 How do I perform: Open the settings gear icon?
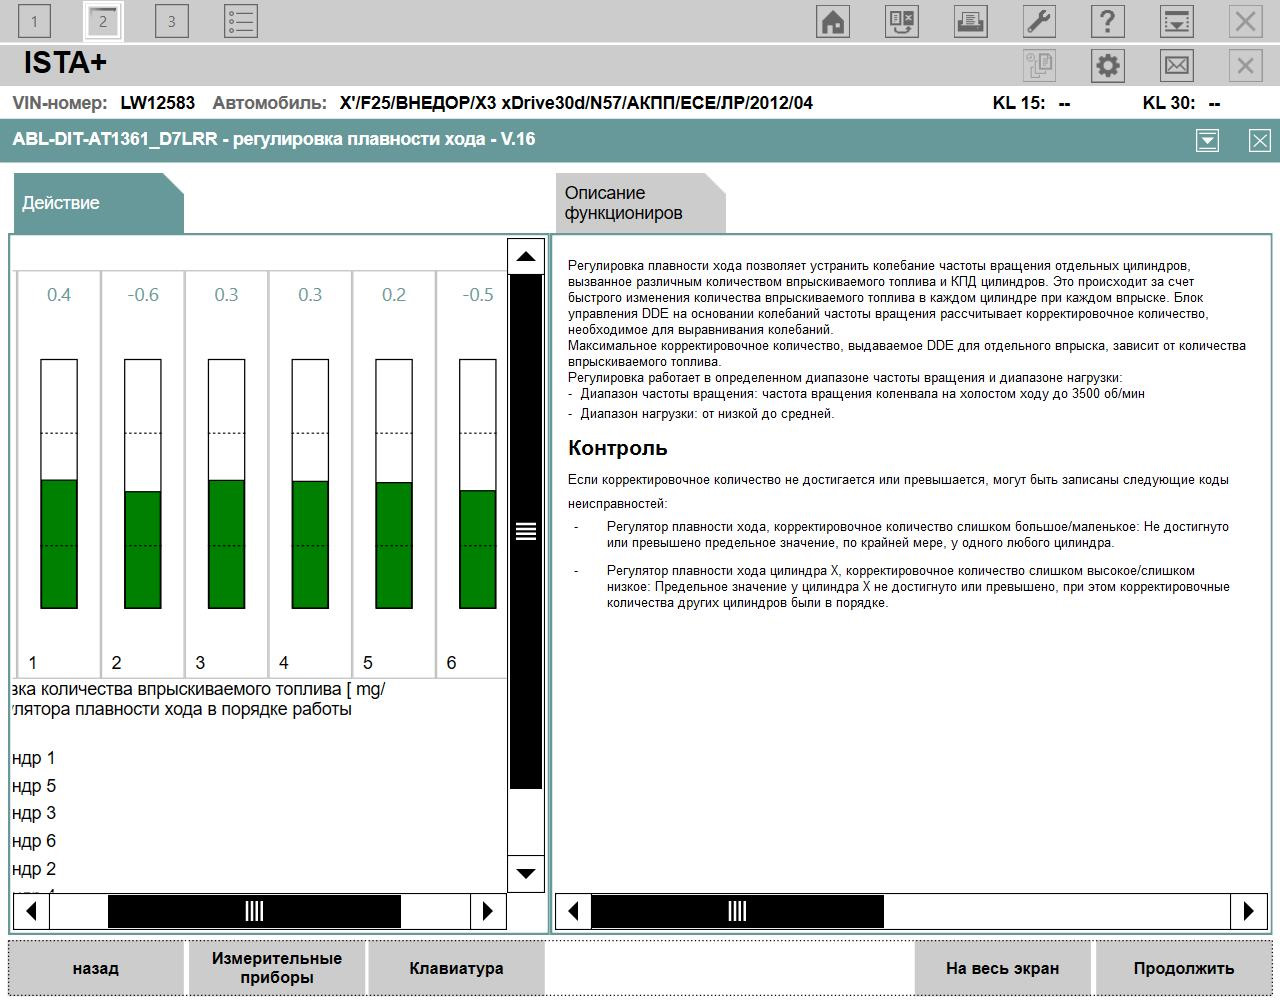1107,65
